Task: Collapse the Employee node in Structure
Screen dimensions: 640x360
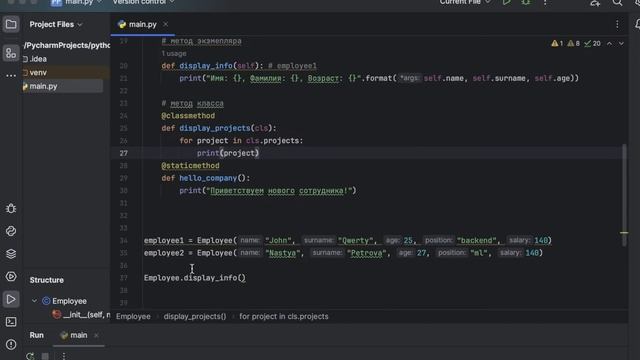Action: 34,301
